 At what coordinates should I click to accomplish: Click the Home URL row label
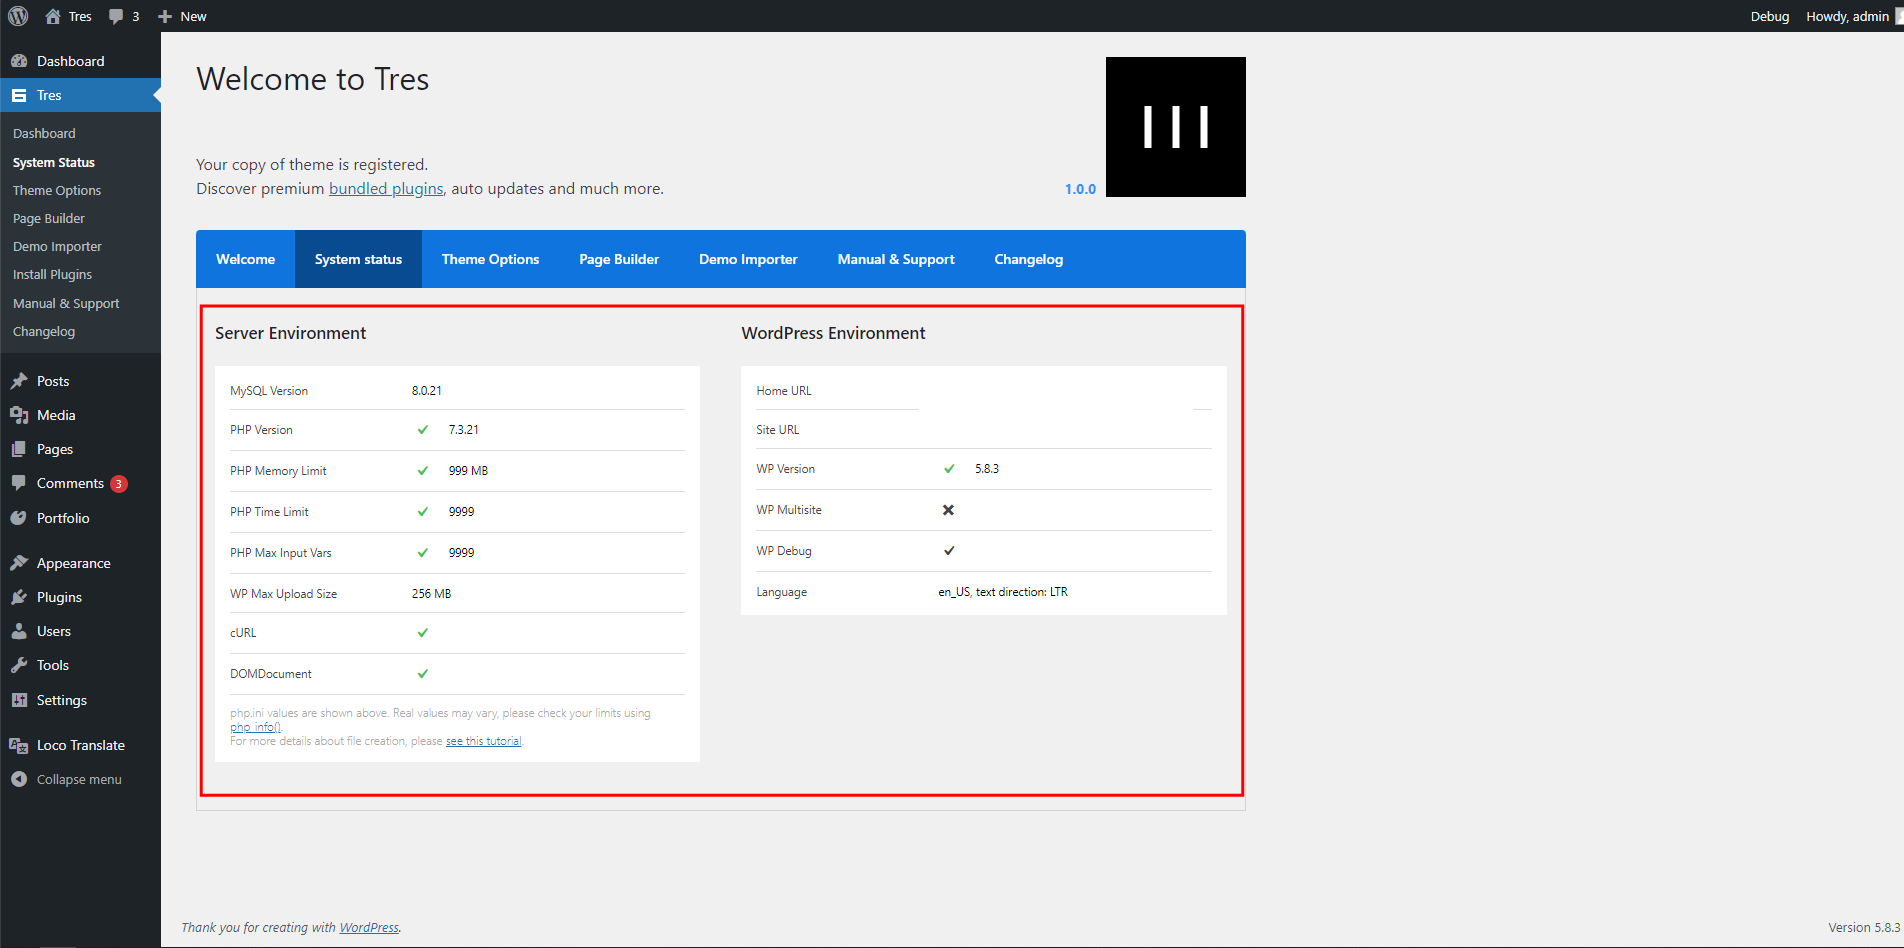click(x=784, y=391)
